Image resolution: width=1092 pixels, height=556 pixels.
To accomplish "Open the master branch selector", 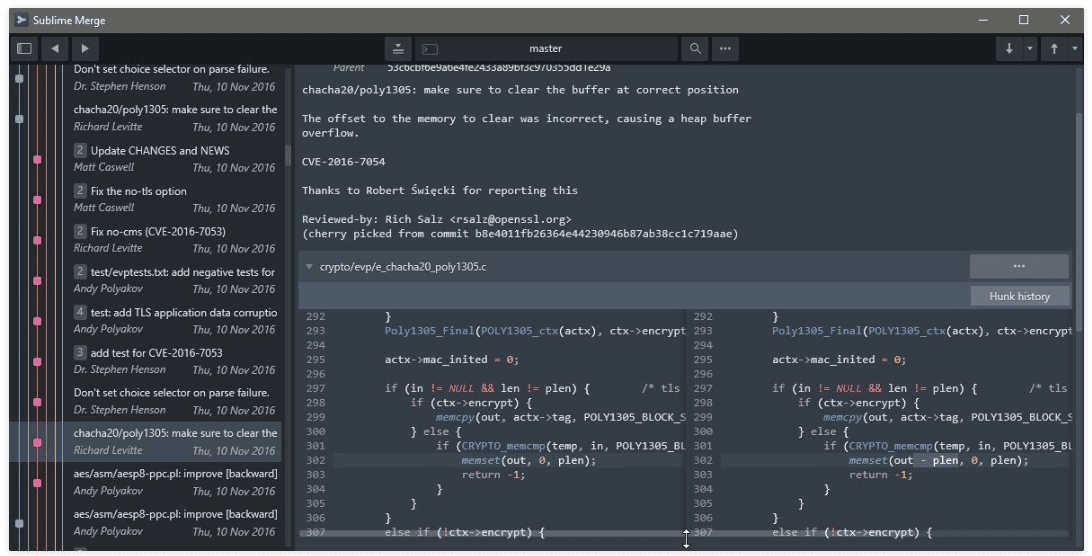I will (x=546, y=49).
